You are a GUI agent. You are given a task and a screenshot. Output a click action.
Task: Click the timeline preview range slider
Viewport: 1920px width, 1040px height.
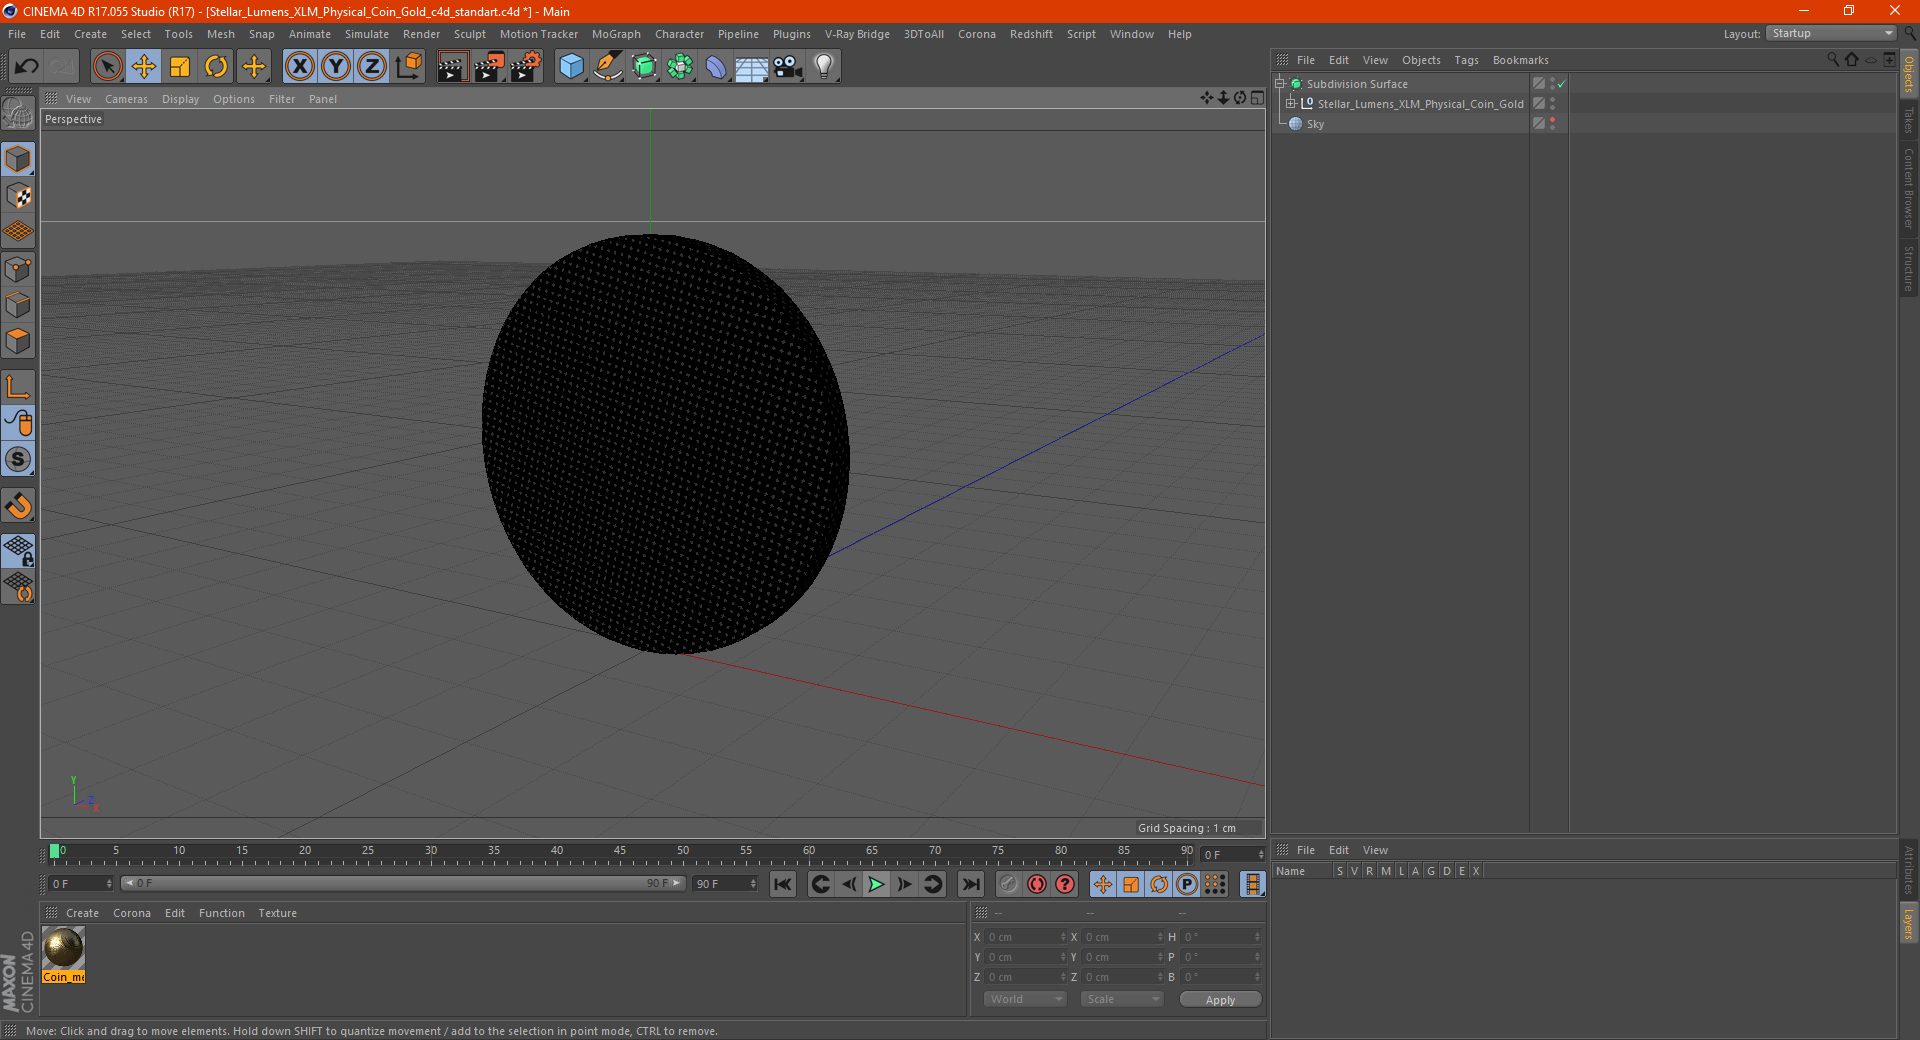(x=403, y=883)
